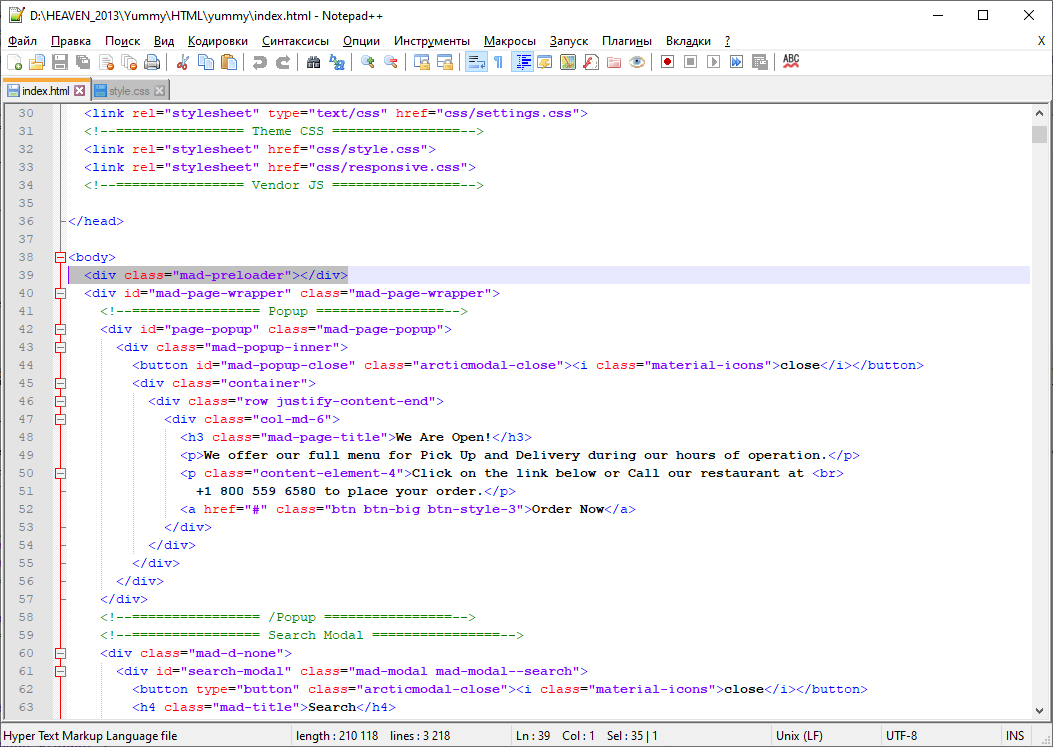1053x747 pixels.
Task: Open Find with the binoculars icon
Action: 313,62
